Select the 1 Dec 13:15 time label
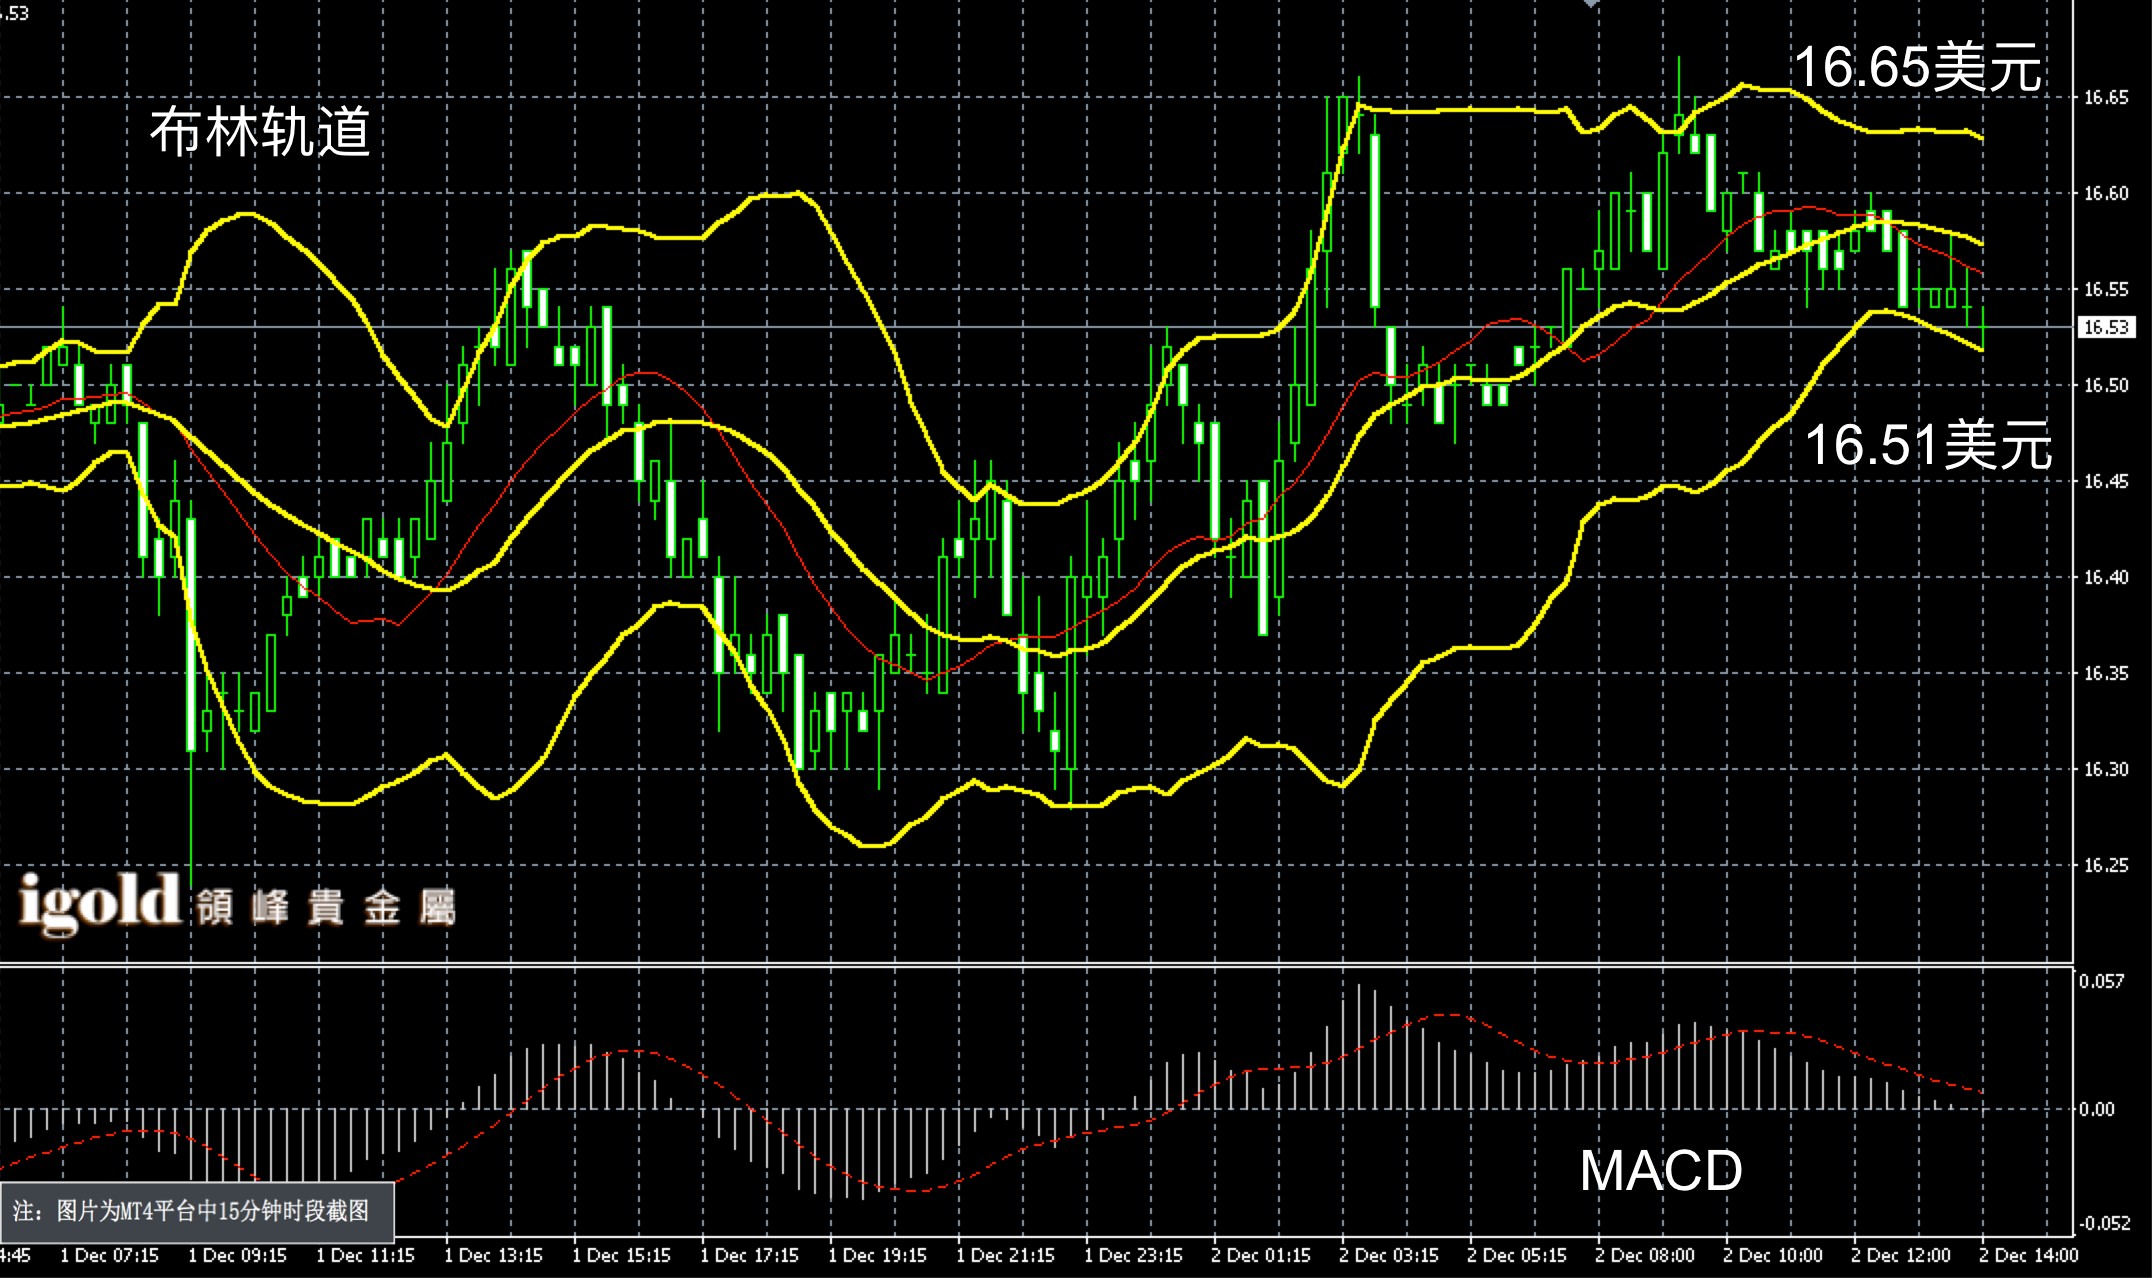The width and height of the screenshot is (2152, 1278). pos(493,1255)
